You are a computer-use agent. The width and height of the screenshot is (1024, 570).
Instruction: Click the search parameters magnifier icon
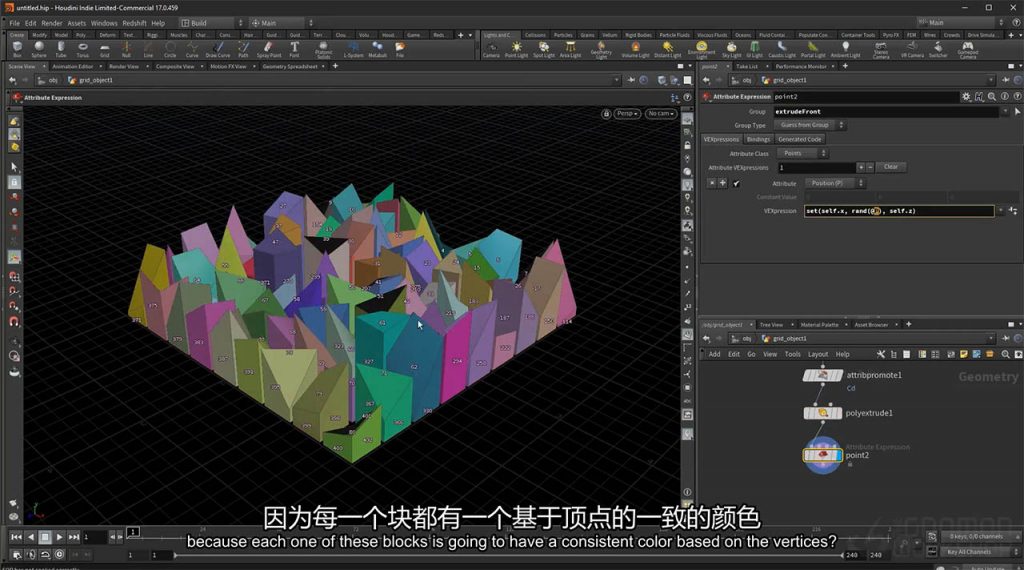pyautogui.click(x=992, y=97)
